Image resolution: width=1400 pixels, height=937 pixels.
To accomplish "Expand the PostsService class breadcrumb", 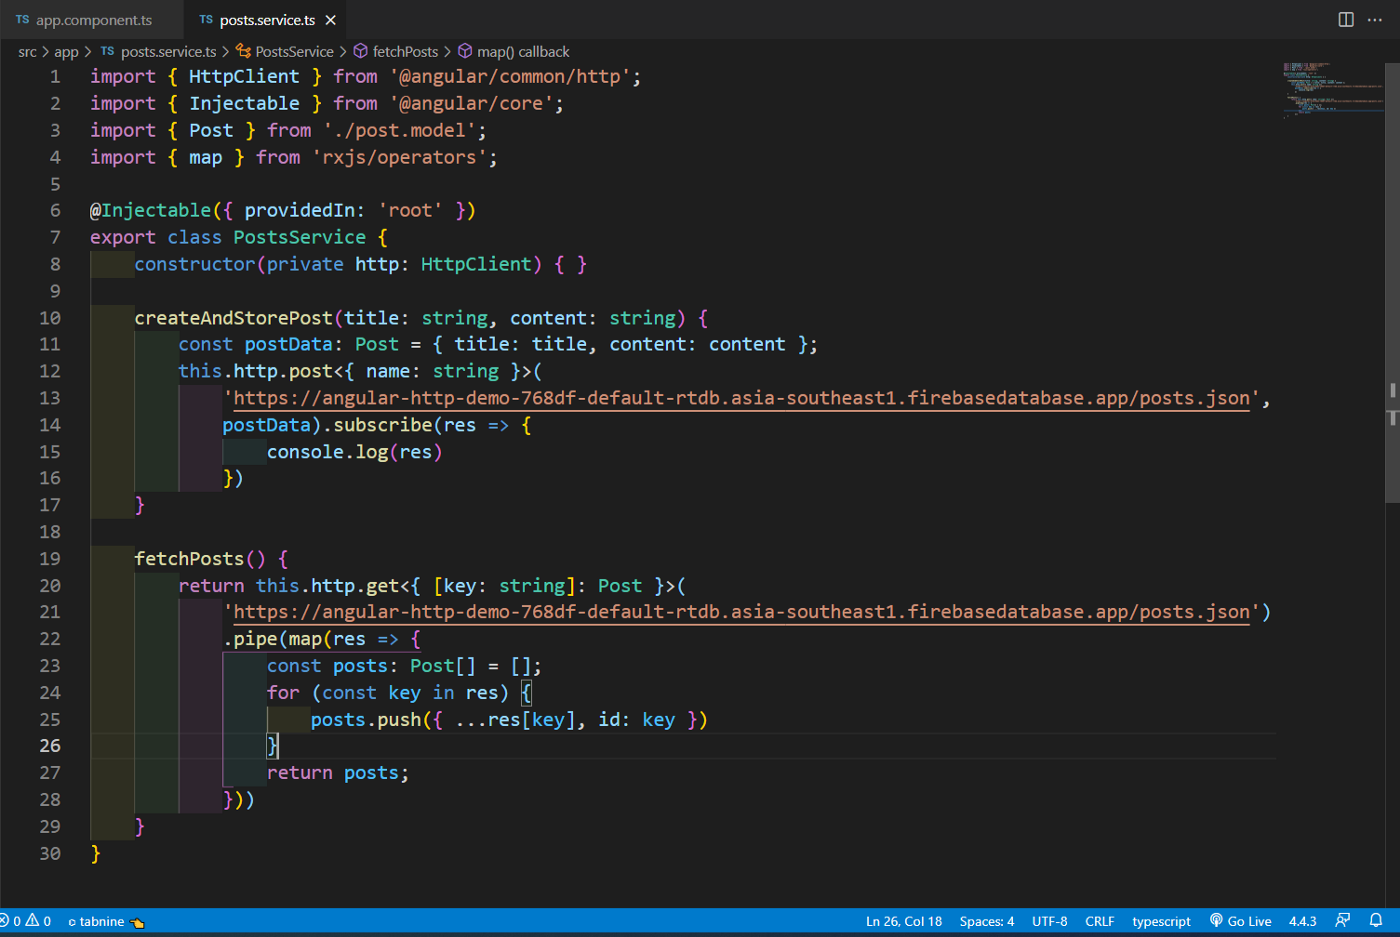I will (285, 52).
